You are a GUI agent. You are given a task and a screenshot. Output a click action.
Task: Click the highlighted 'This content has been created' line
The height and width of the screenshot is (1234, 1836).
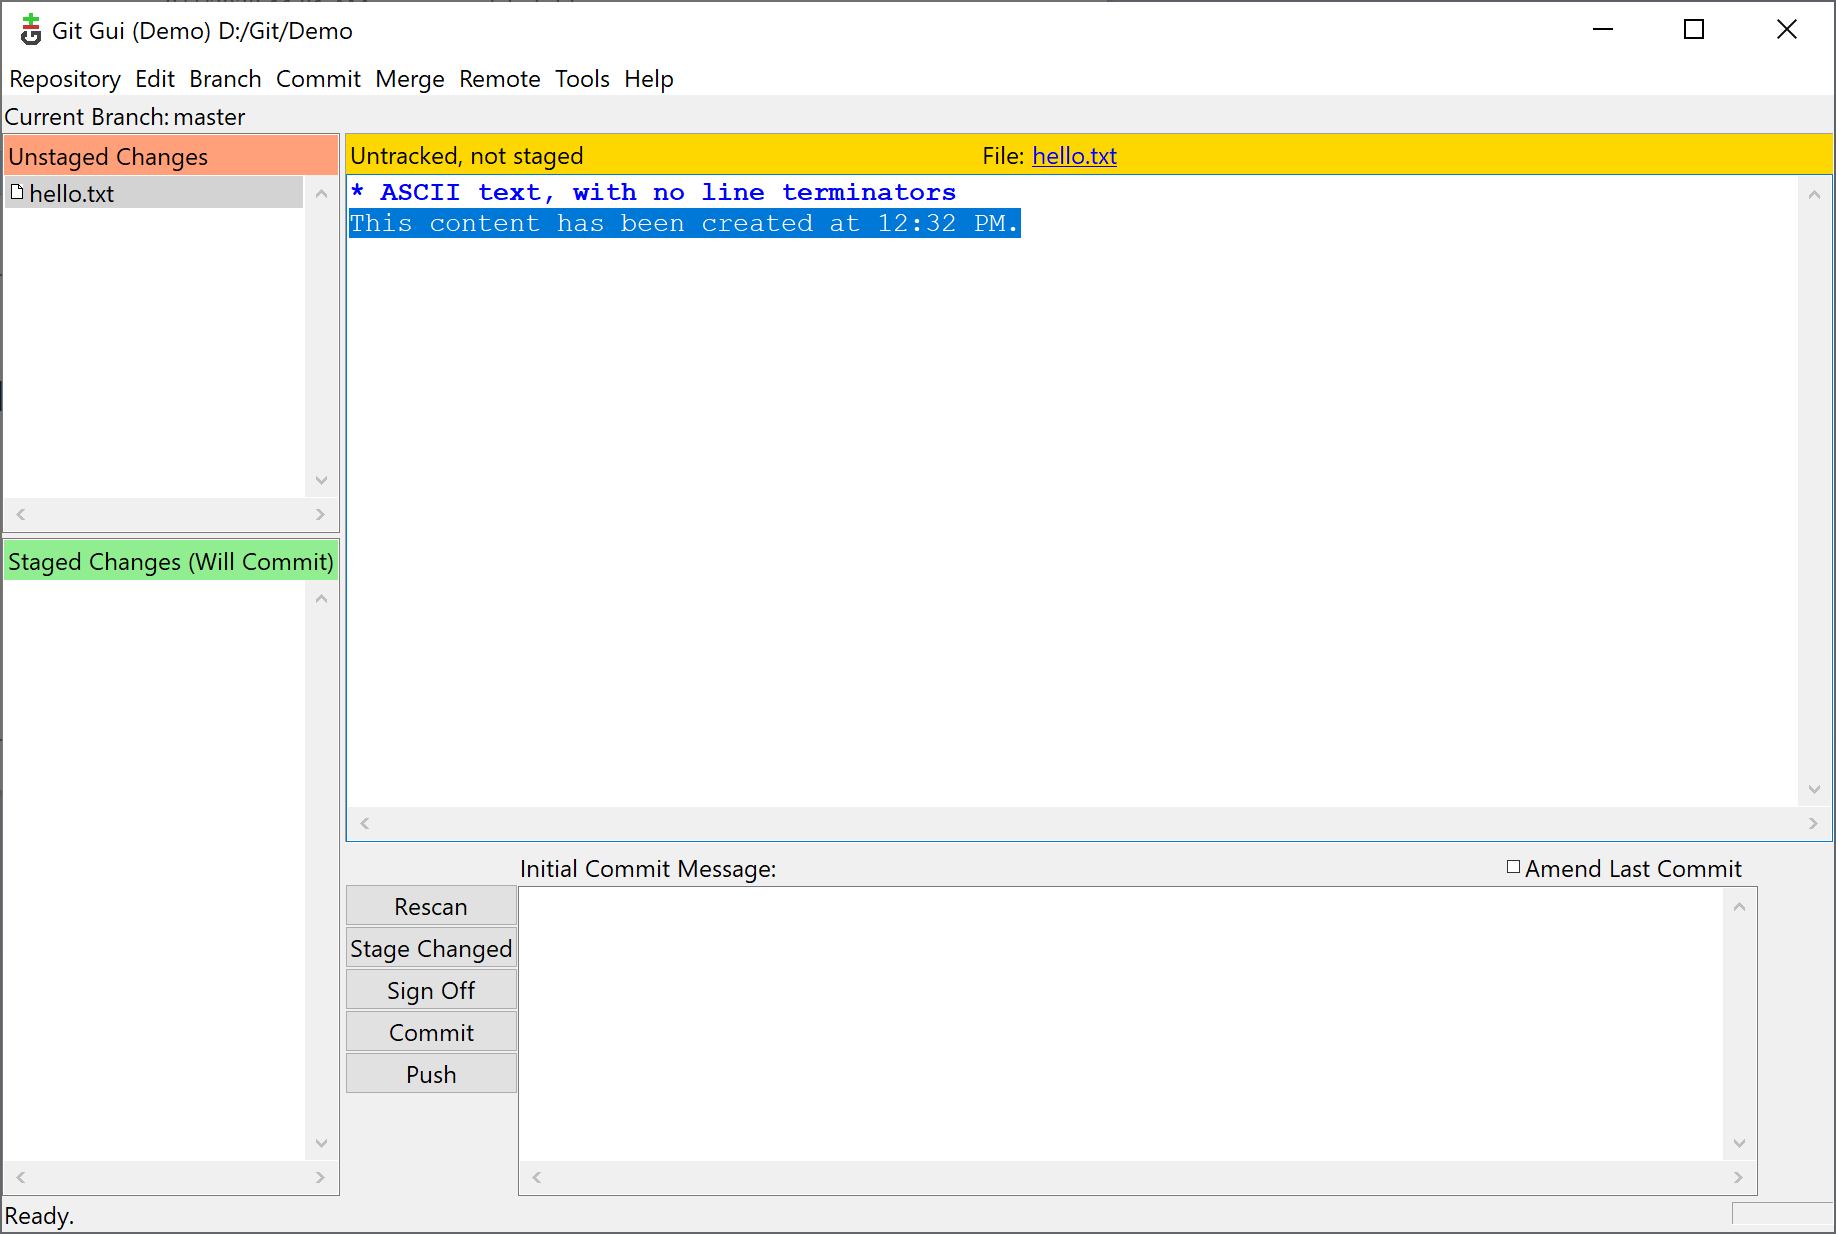coord(685,223)
